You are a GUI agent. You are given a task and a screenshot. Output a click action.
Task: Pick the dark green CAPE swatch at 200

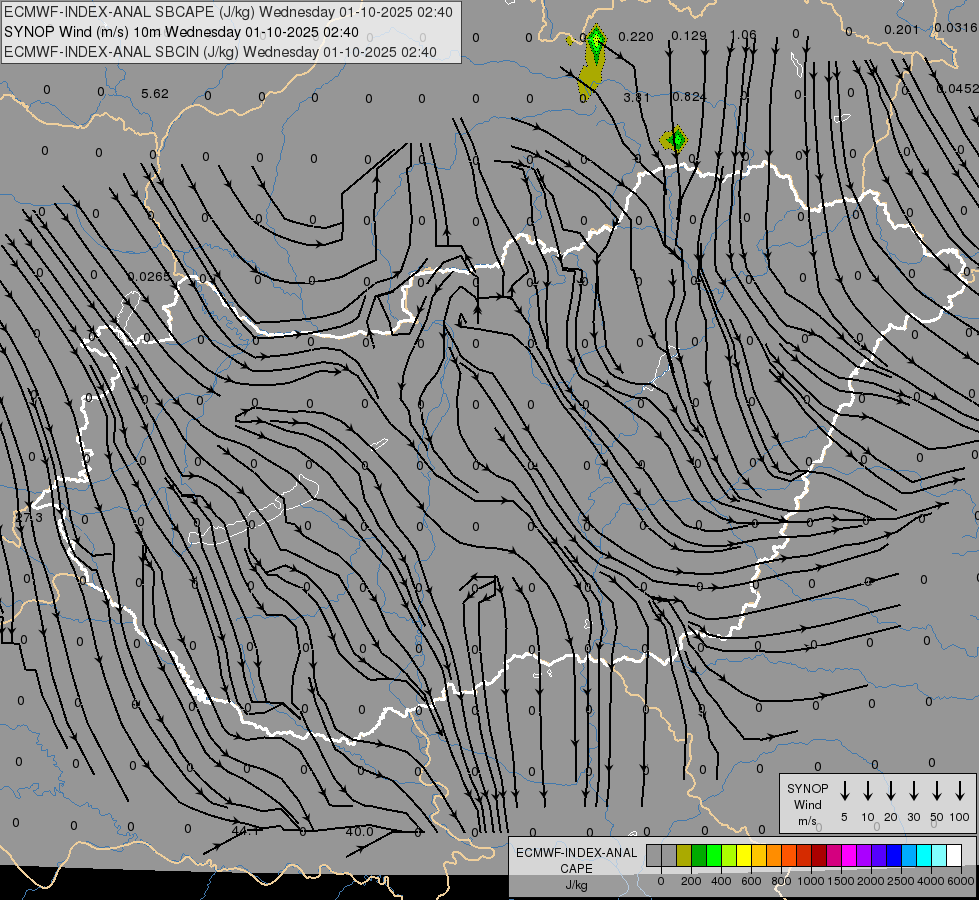click(x=699, y=855)
